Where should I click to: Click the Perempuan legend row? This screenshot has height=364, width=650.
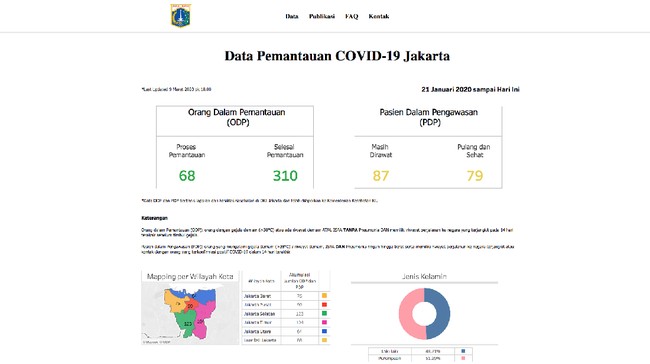pyautogui.click(x=420, y=358)
